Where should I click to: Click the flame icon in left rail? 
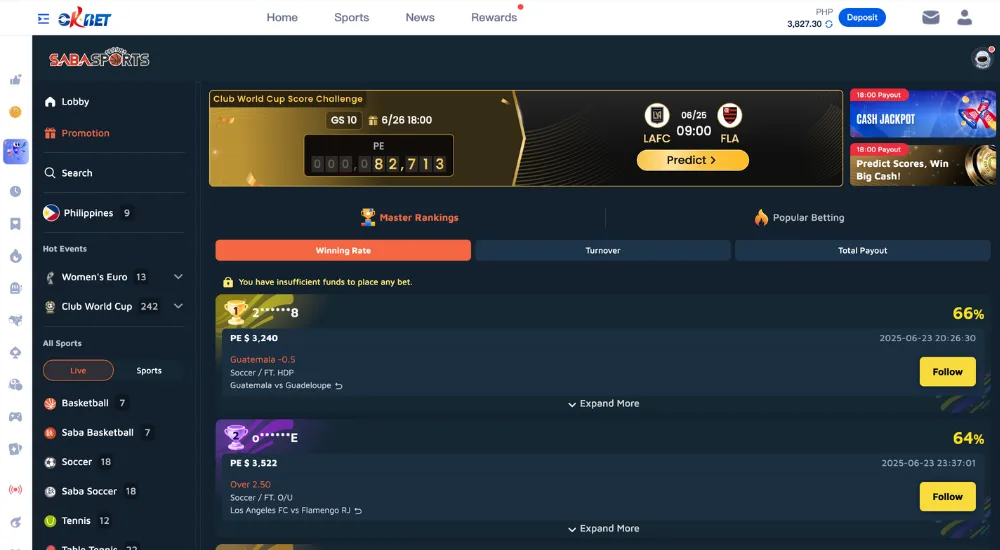(15, 256)
